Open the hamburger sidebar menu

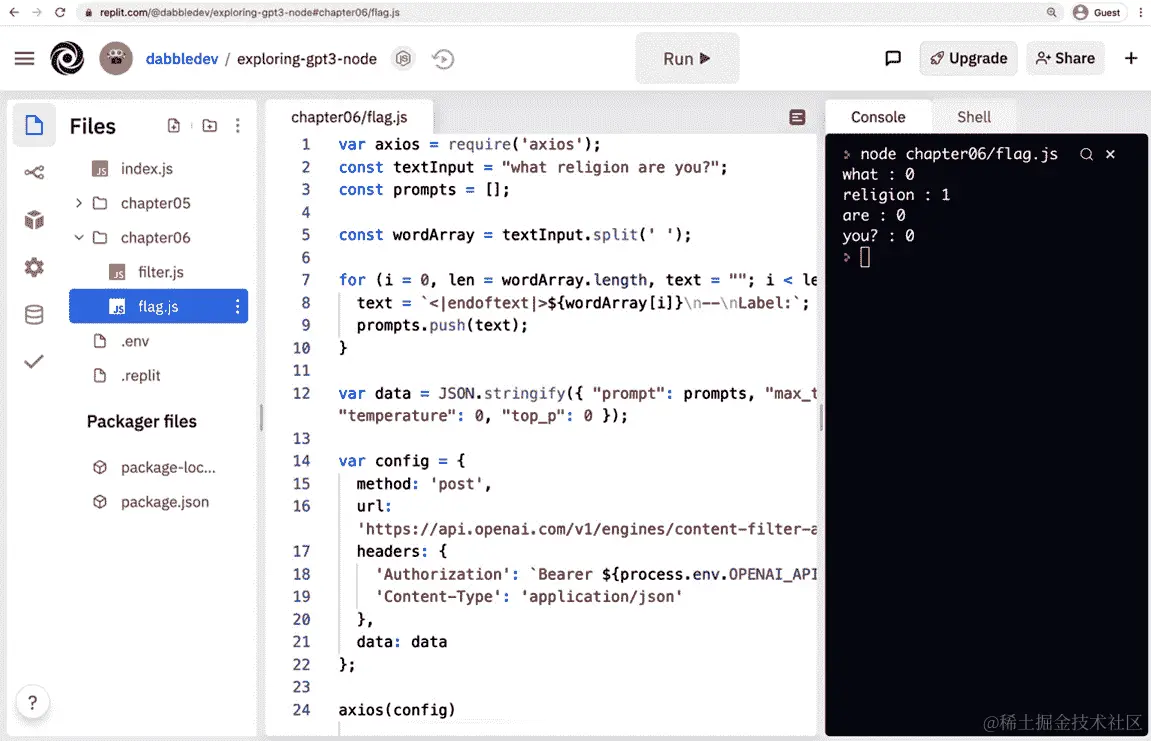coord(24,59)
